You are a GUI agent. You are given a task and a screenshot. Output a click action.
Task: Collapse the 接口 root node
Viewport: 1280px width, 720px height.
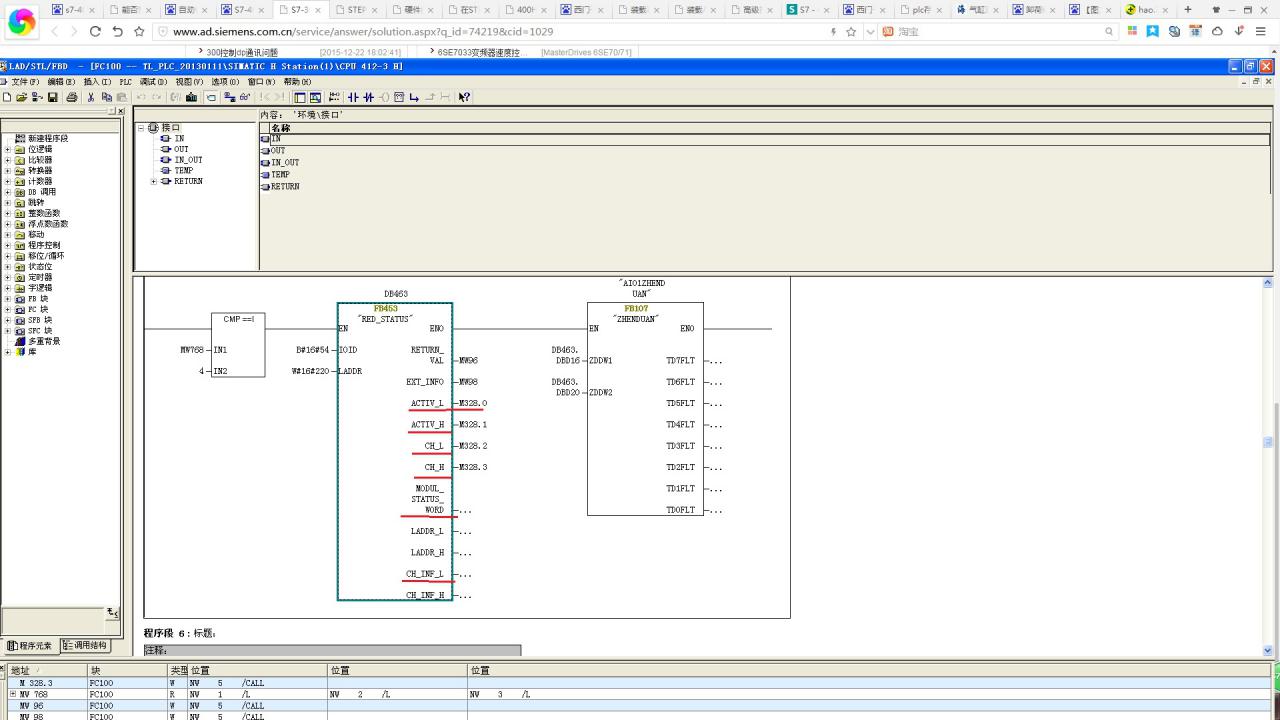(x=141, y=128)
